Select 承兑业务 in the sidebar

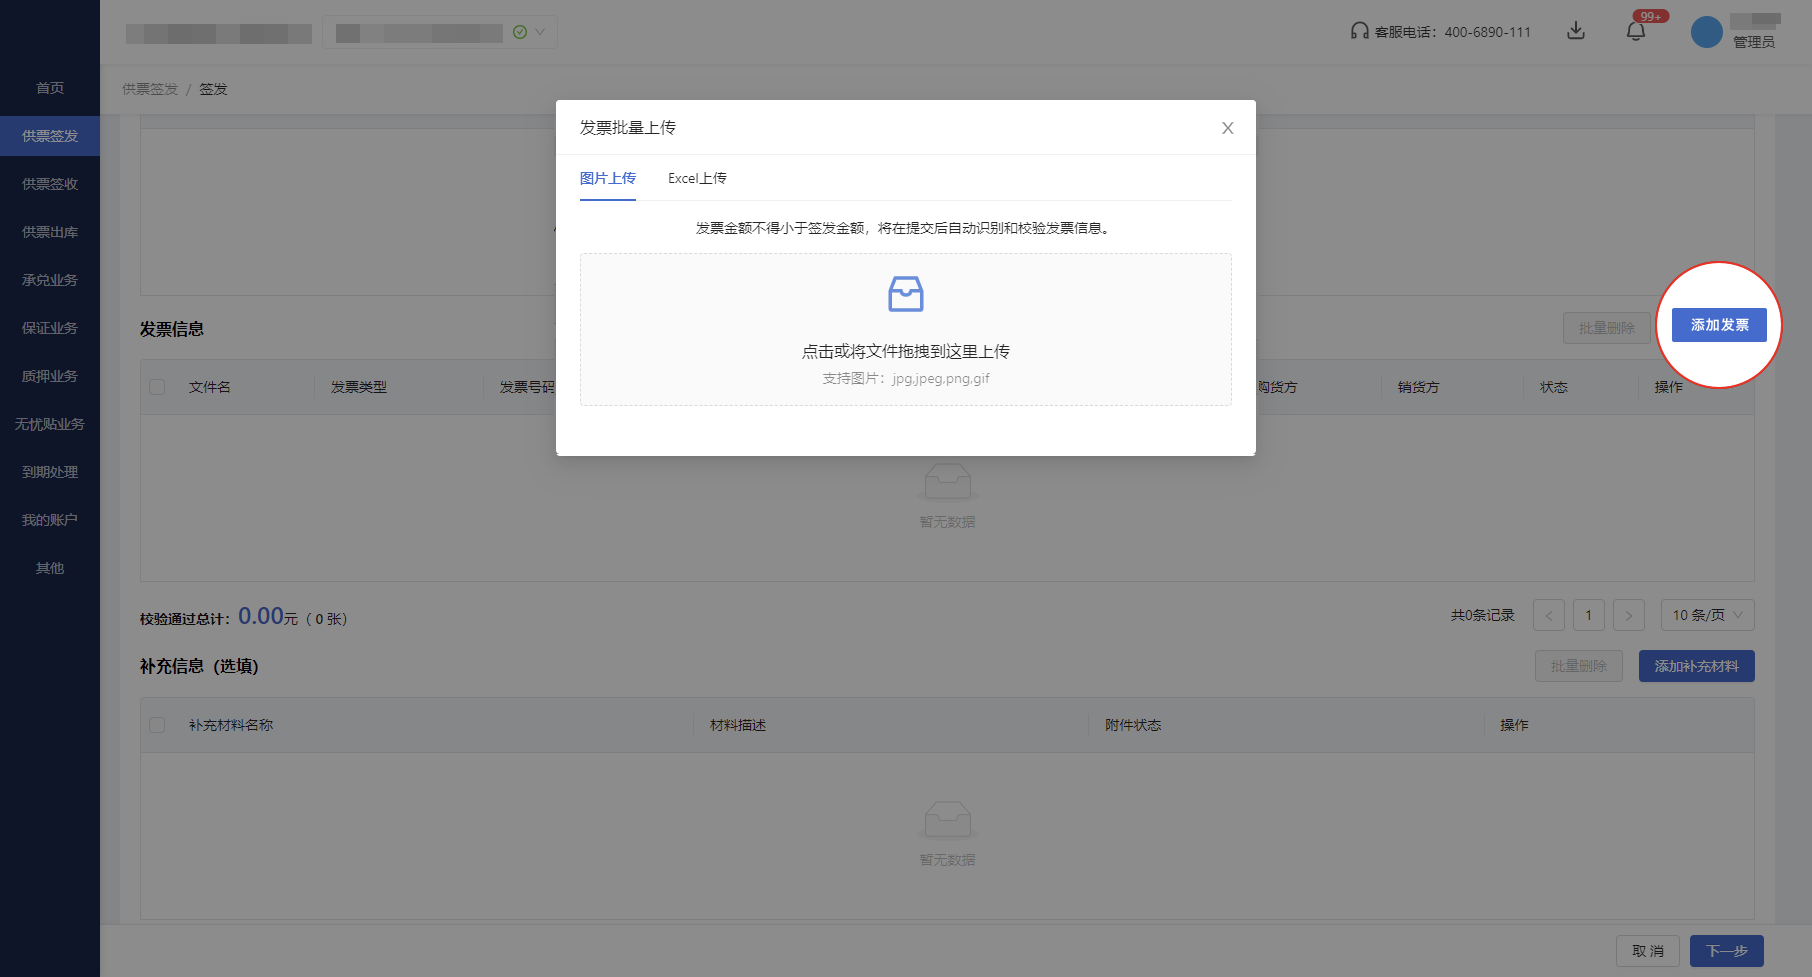click(48, 279)
